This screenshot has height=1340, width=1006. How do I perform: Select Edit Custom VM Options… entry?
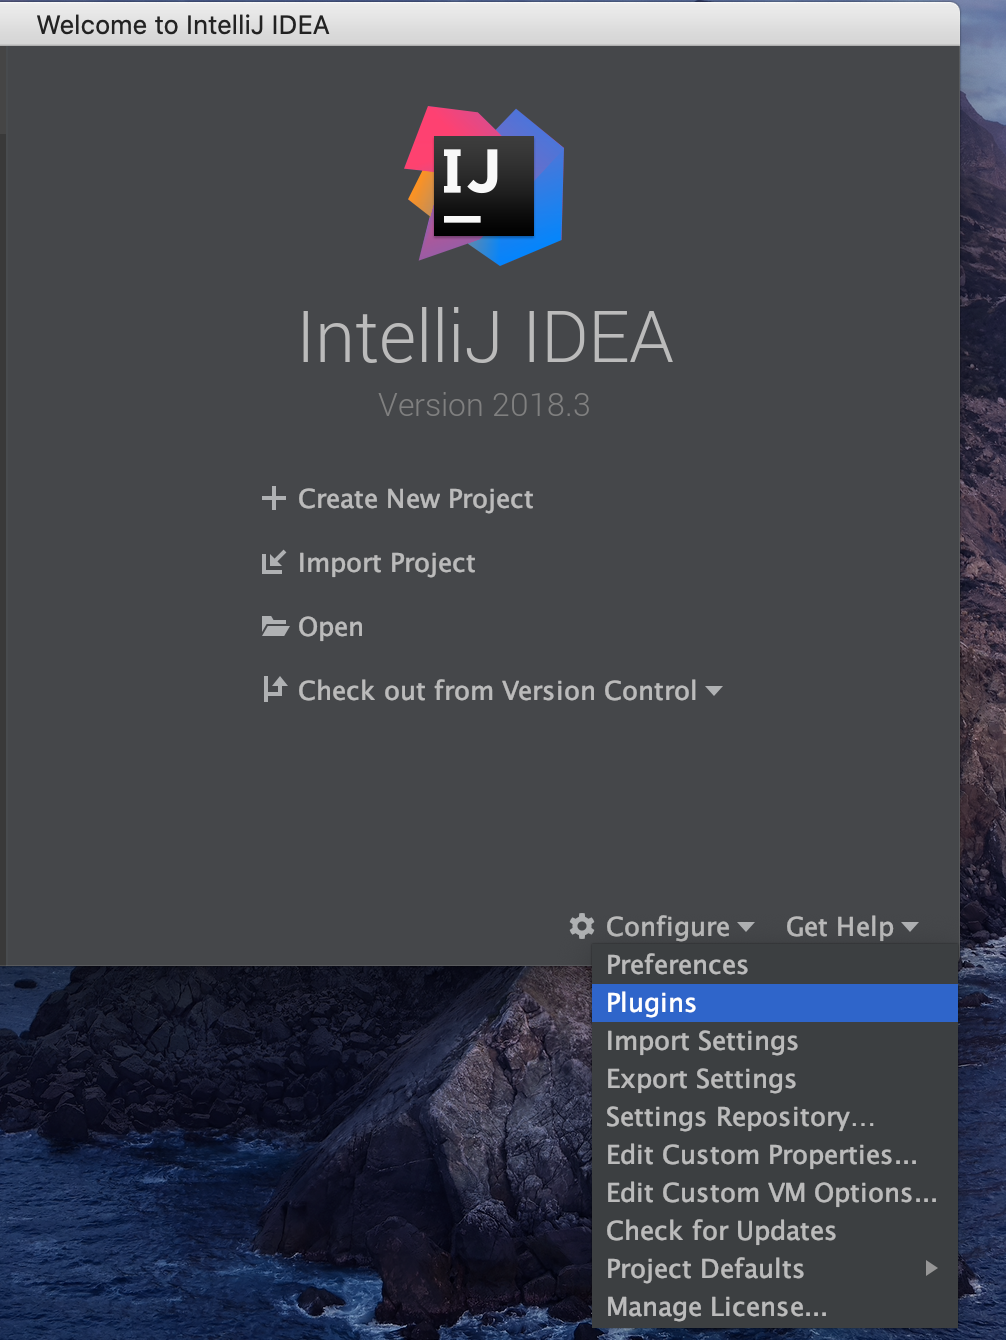[775, 1193]
